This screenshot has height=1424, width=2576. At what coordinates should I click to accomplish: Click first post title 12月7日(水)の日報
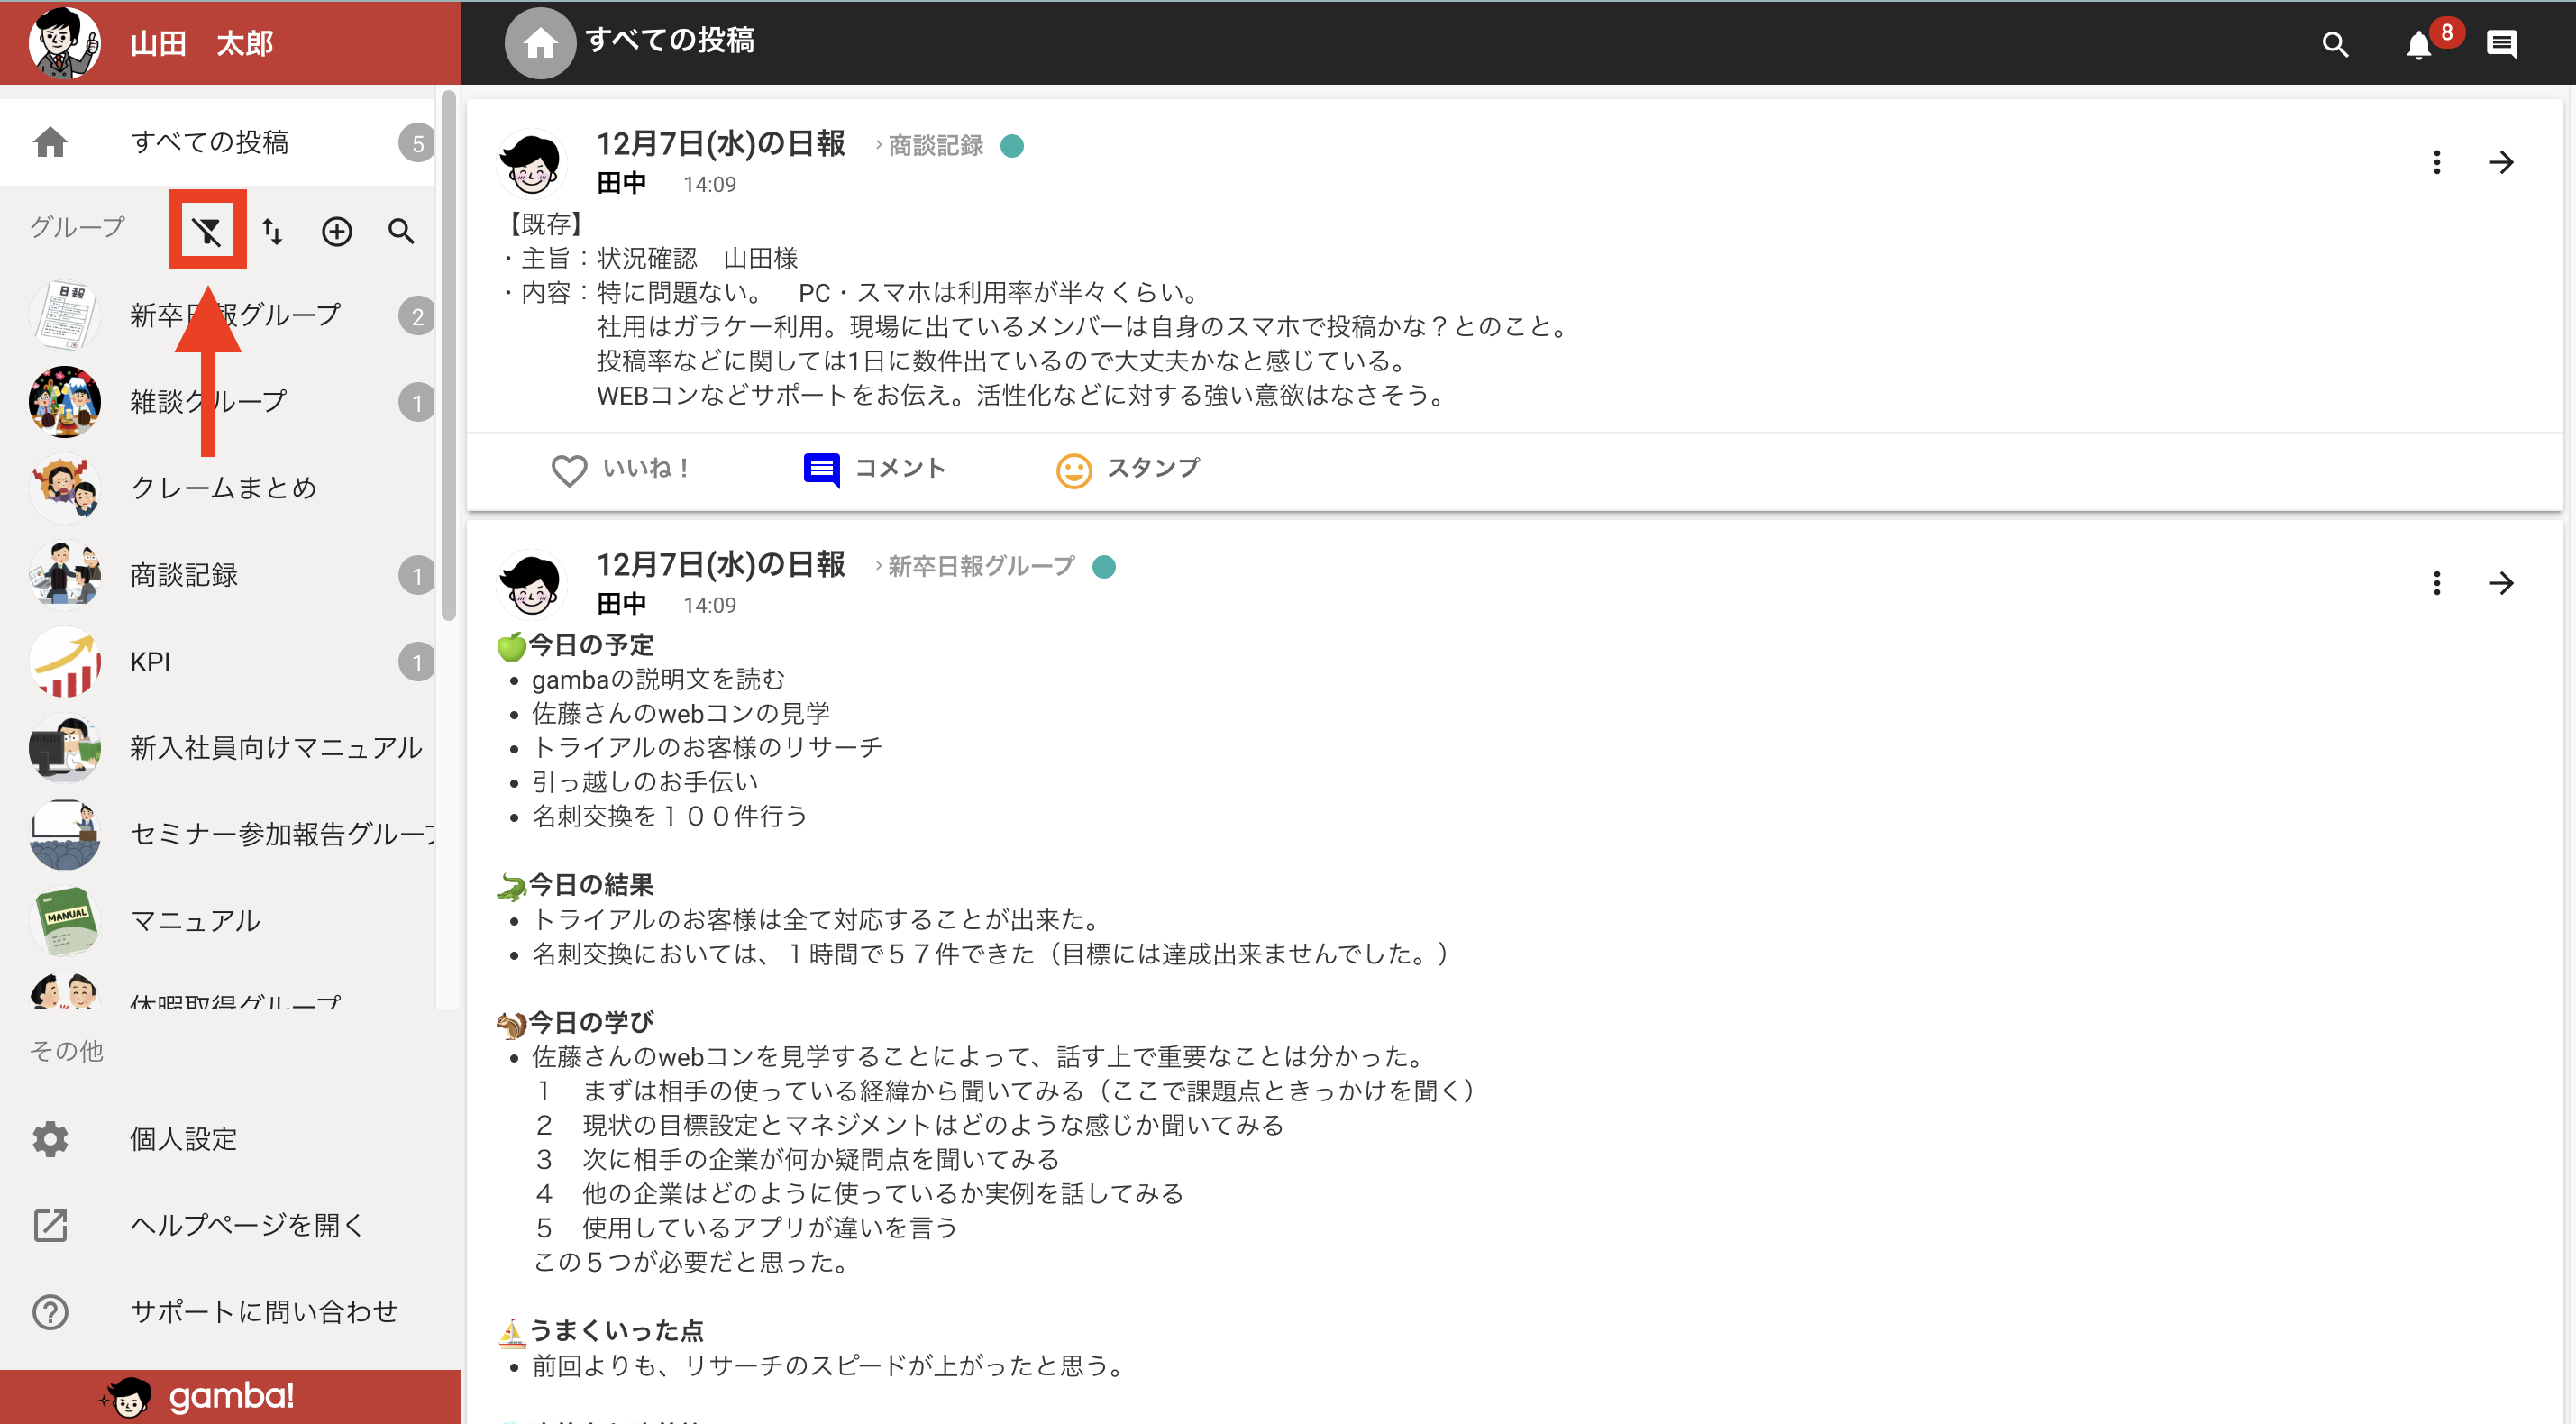[721, 144]
